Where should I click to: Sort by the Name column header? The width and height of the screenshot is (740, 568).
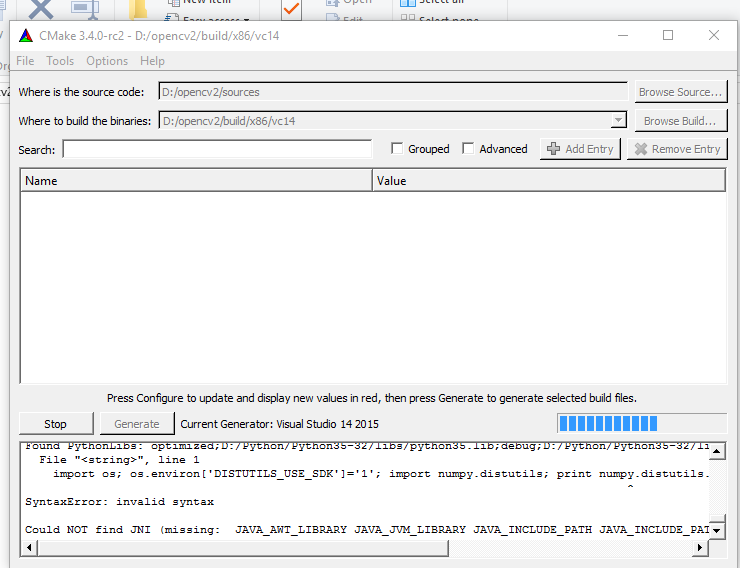point(196,181)
